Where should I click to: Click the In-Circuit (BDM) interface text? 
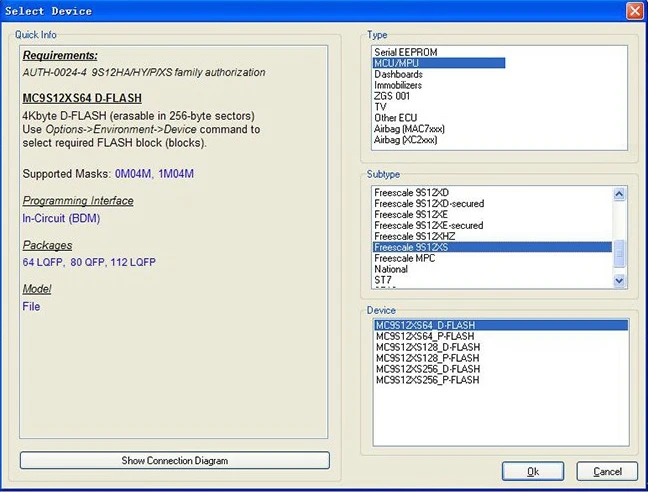coord(61,218)
